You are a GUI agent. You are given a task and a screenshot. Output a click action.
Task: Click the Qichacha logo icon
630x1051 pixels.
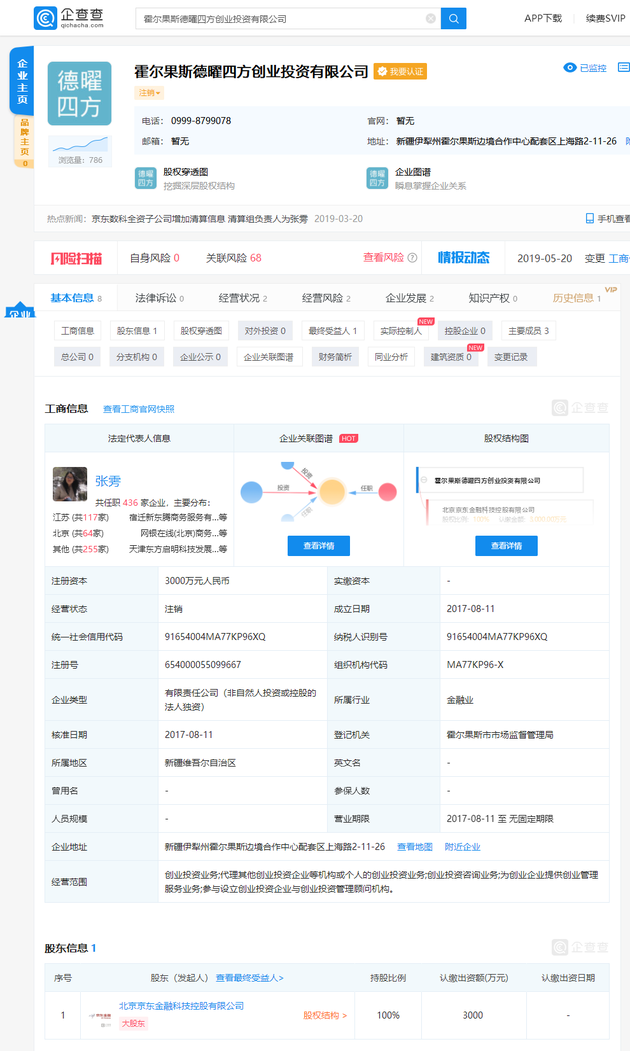pos(45,18)
